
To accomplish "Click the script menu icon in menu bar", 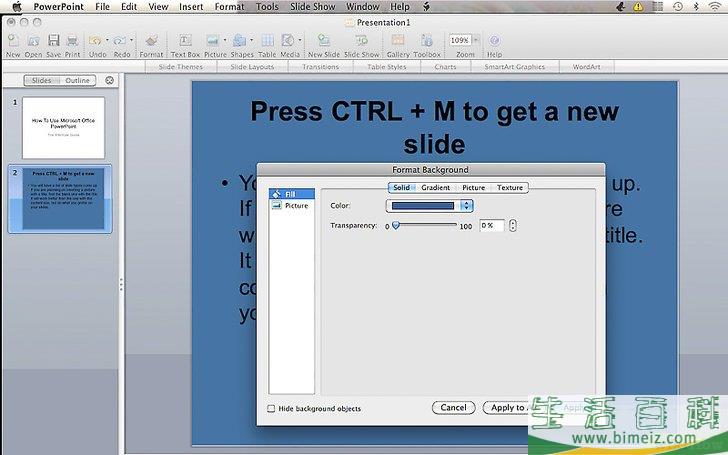I will click(426, 6).
